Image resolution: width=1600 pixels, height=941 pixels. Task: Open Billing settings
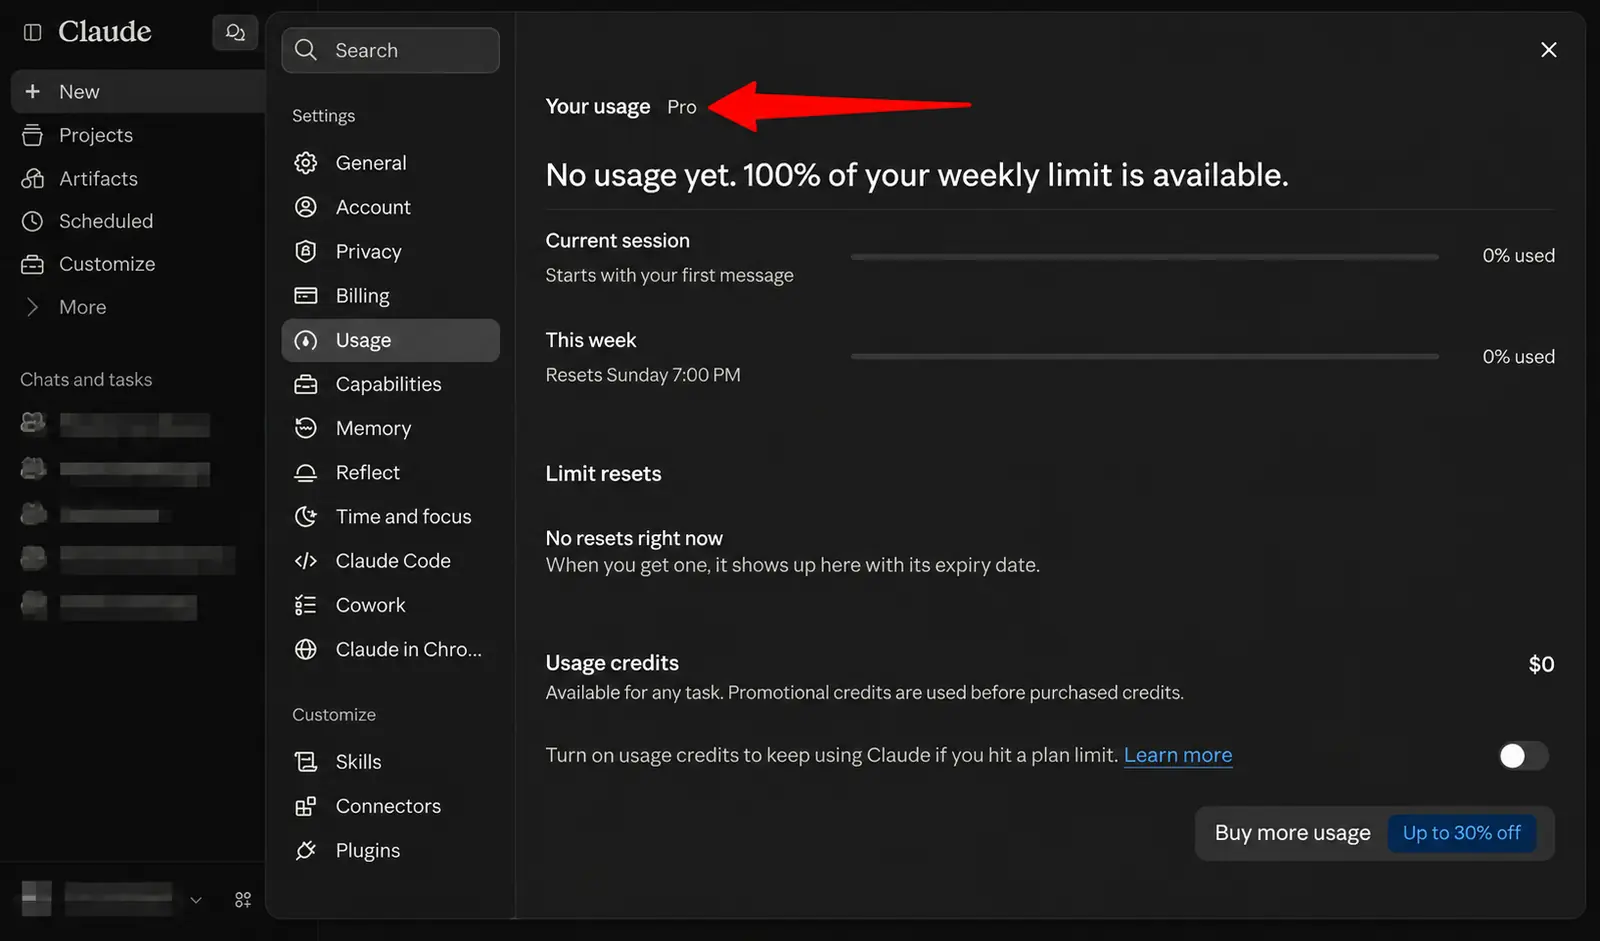coord(390,296)
